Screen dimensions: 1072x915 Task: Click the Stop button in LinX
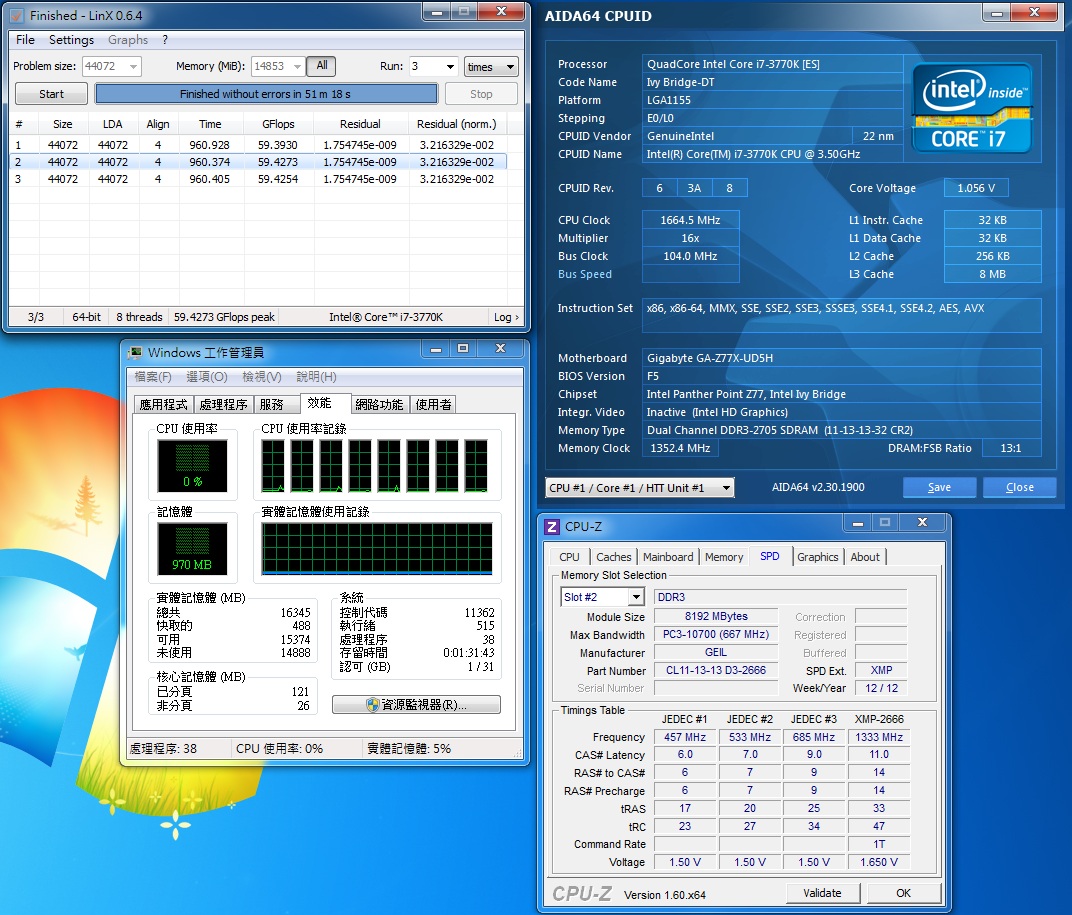[x=481, y=94]
